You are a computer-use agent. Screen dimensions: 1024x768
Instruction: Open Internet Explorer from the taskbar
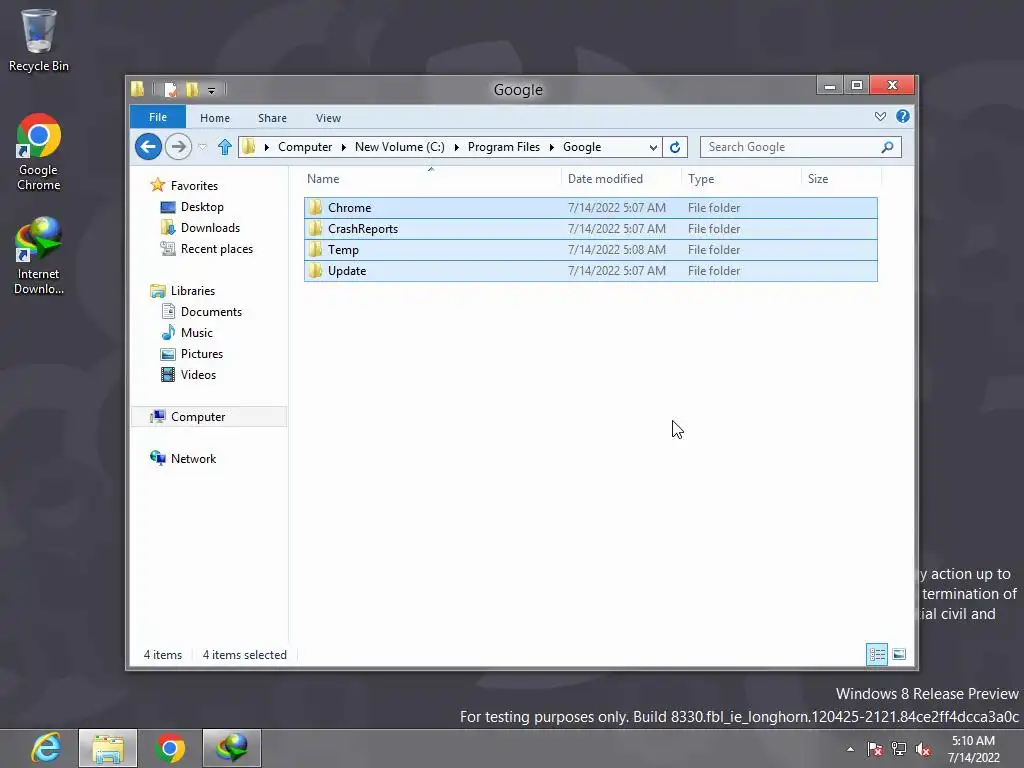pyautogui.click(x=46, y=748)
